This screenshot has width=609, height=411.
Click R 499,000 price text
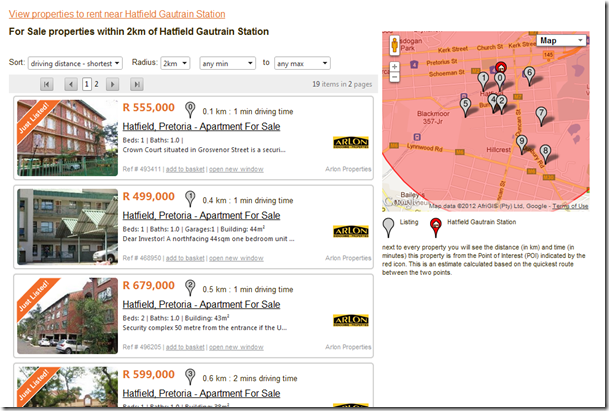pos(149,197)
